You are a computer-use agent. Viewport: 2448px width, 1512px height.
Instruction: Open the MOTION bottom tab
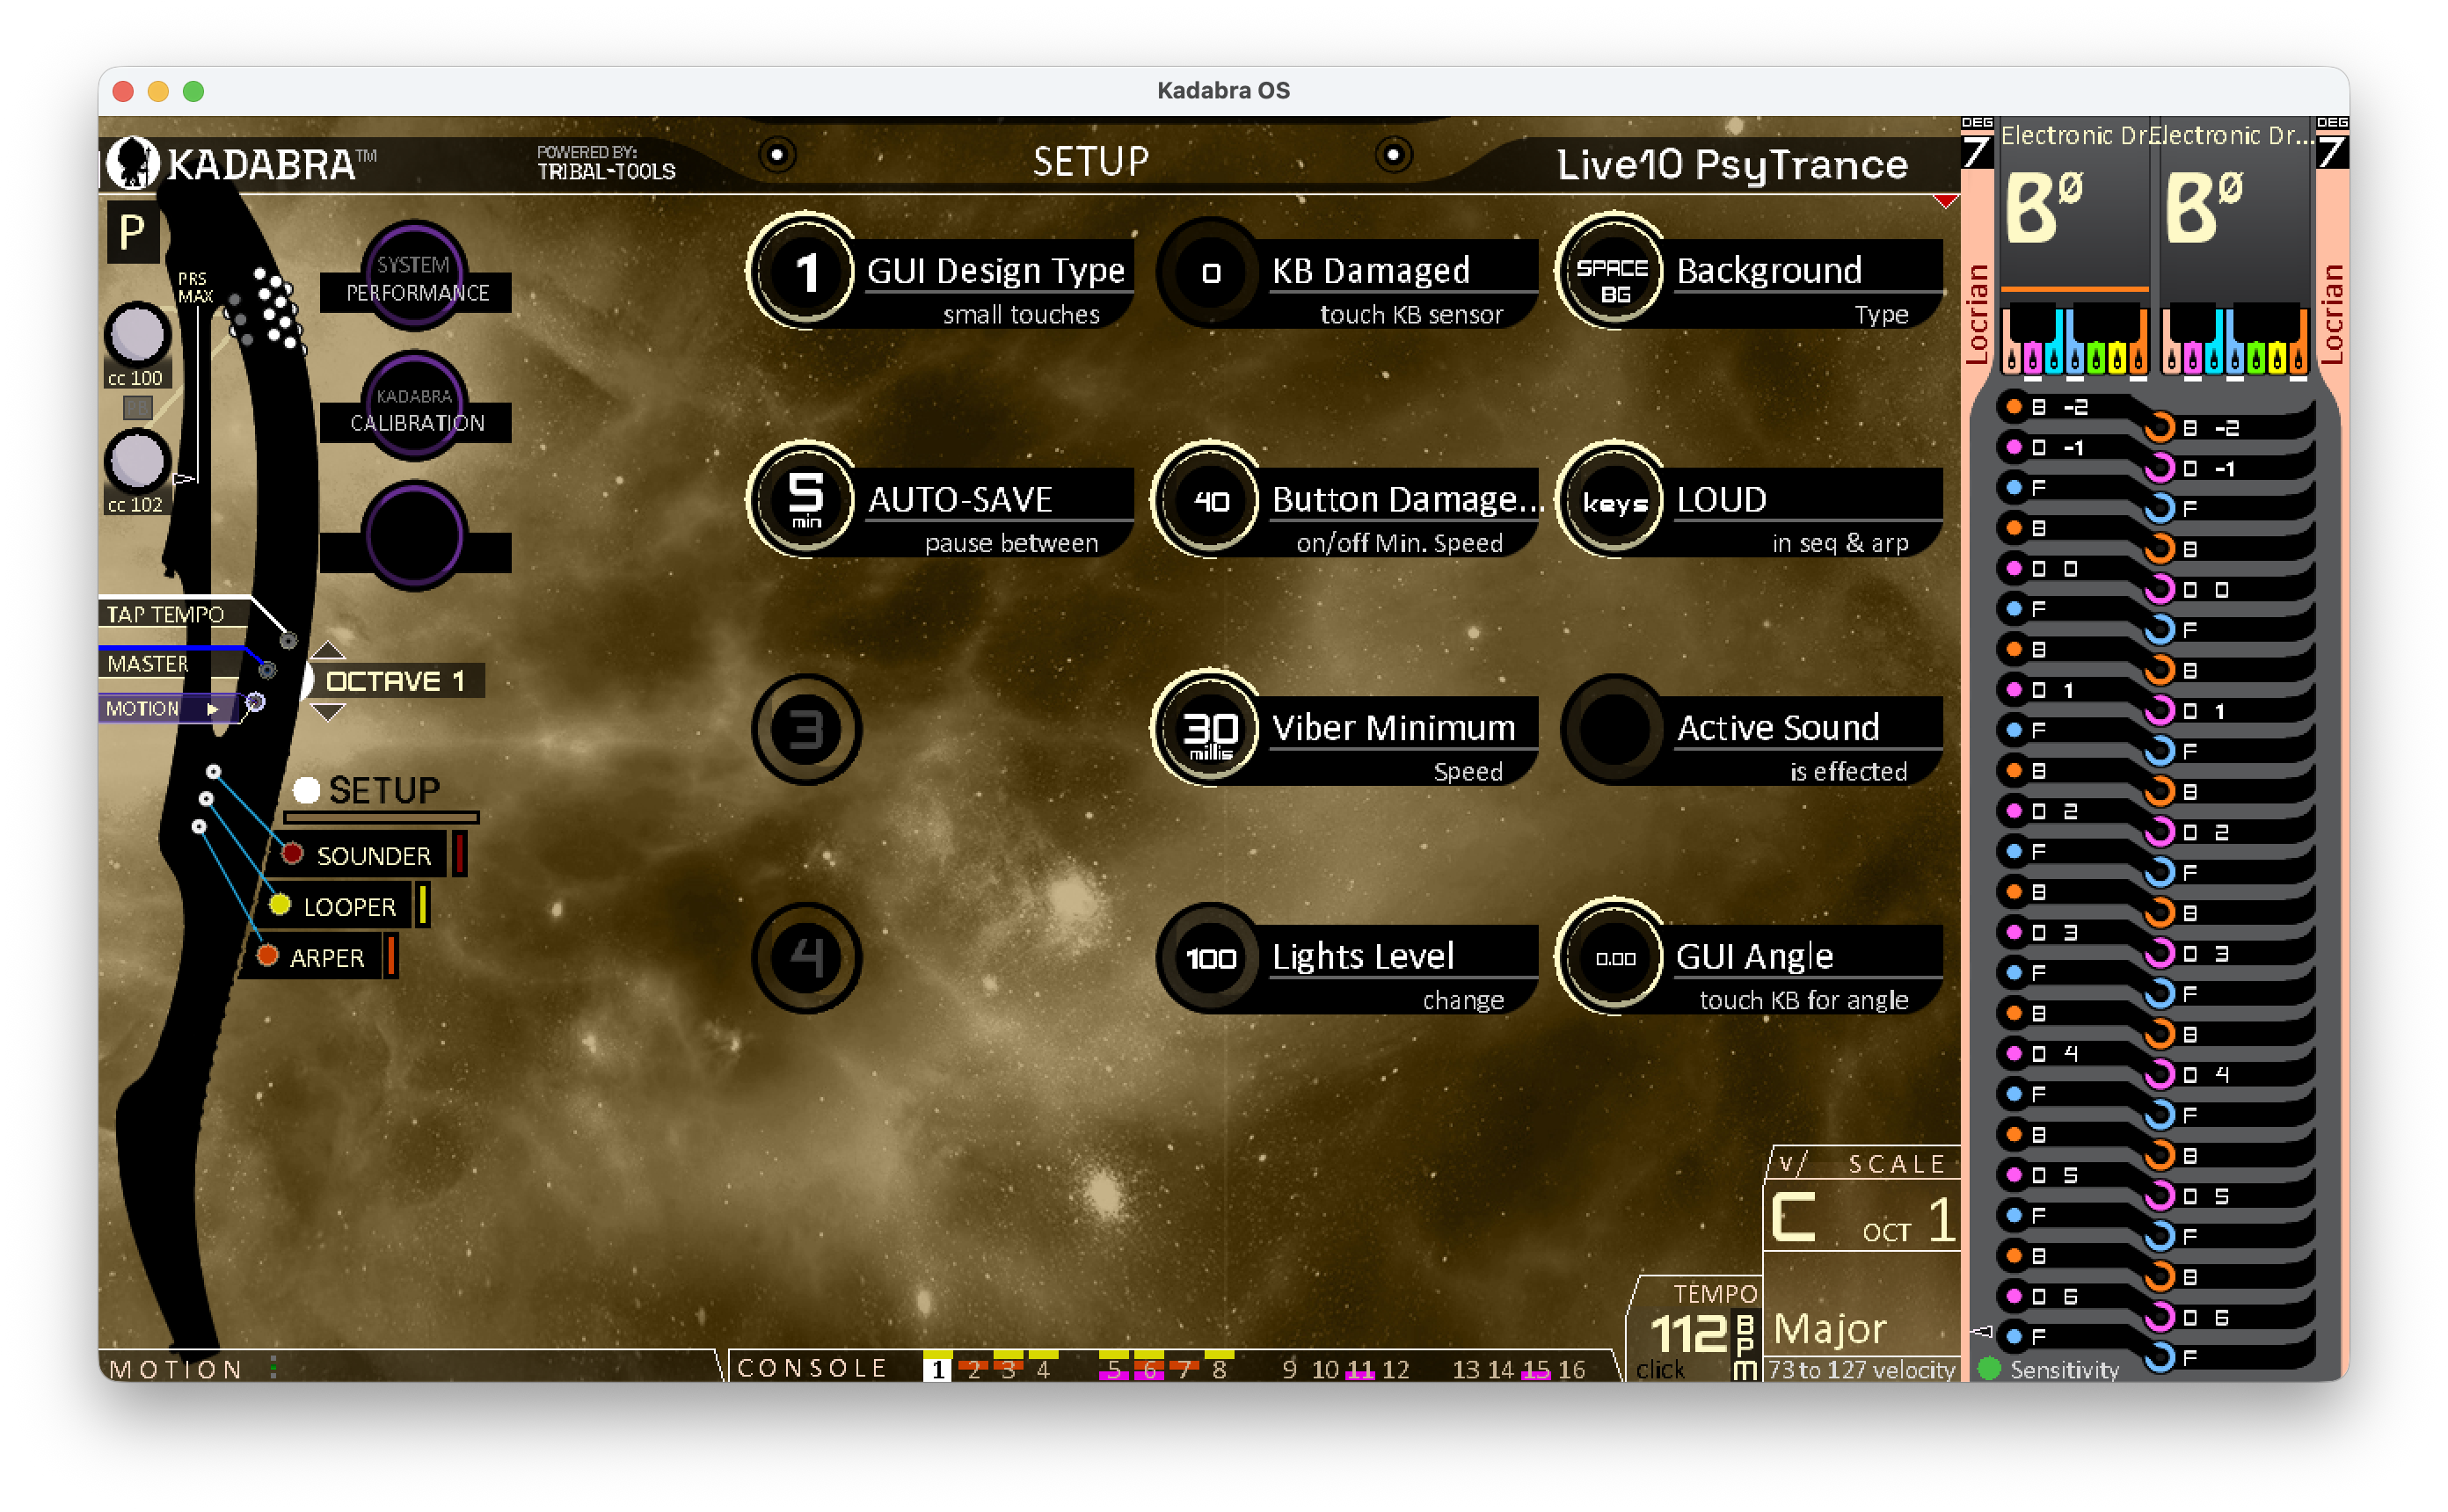tap(177, 1368)
